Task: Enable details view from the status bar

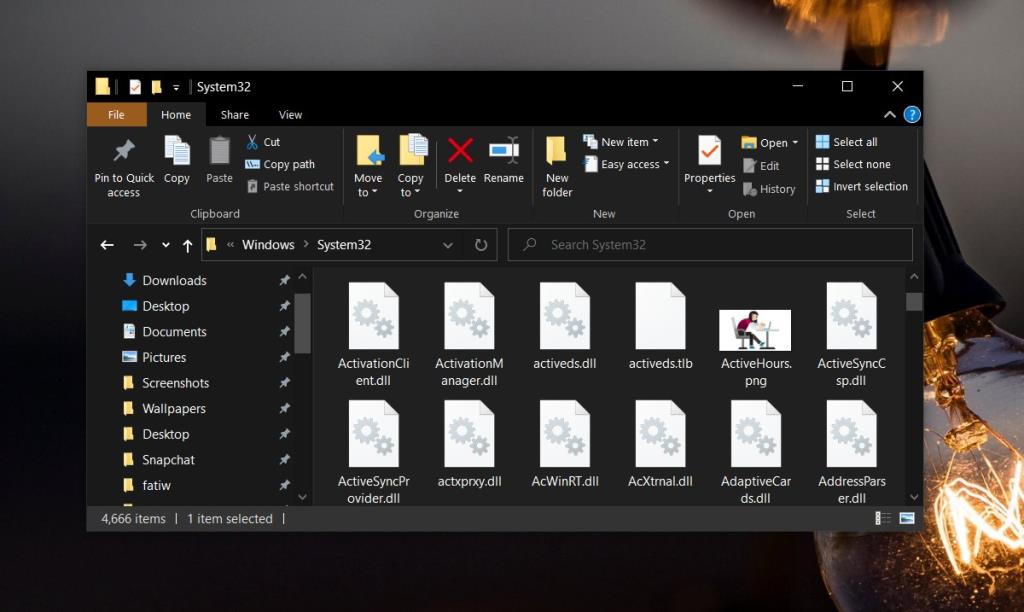Action: pyautogui.click(x=881, y=518)
